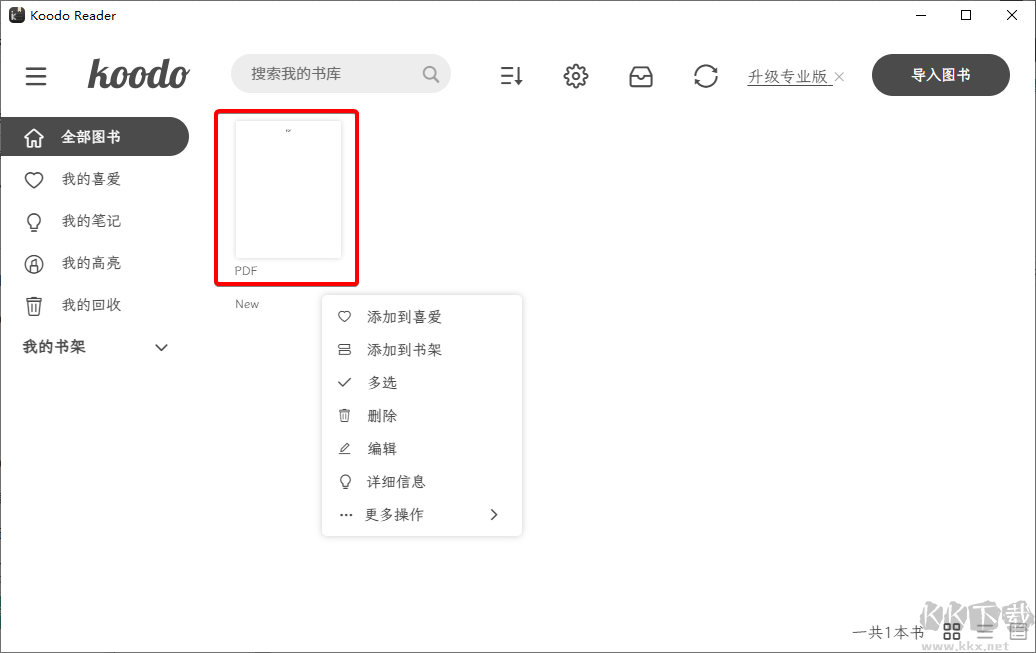
Task: Open the sorting options dropdown
Action: tap(511, 75)
